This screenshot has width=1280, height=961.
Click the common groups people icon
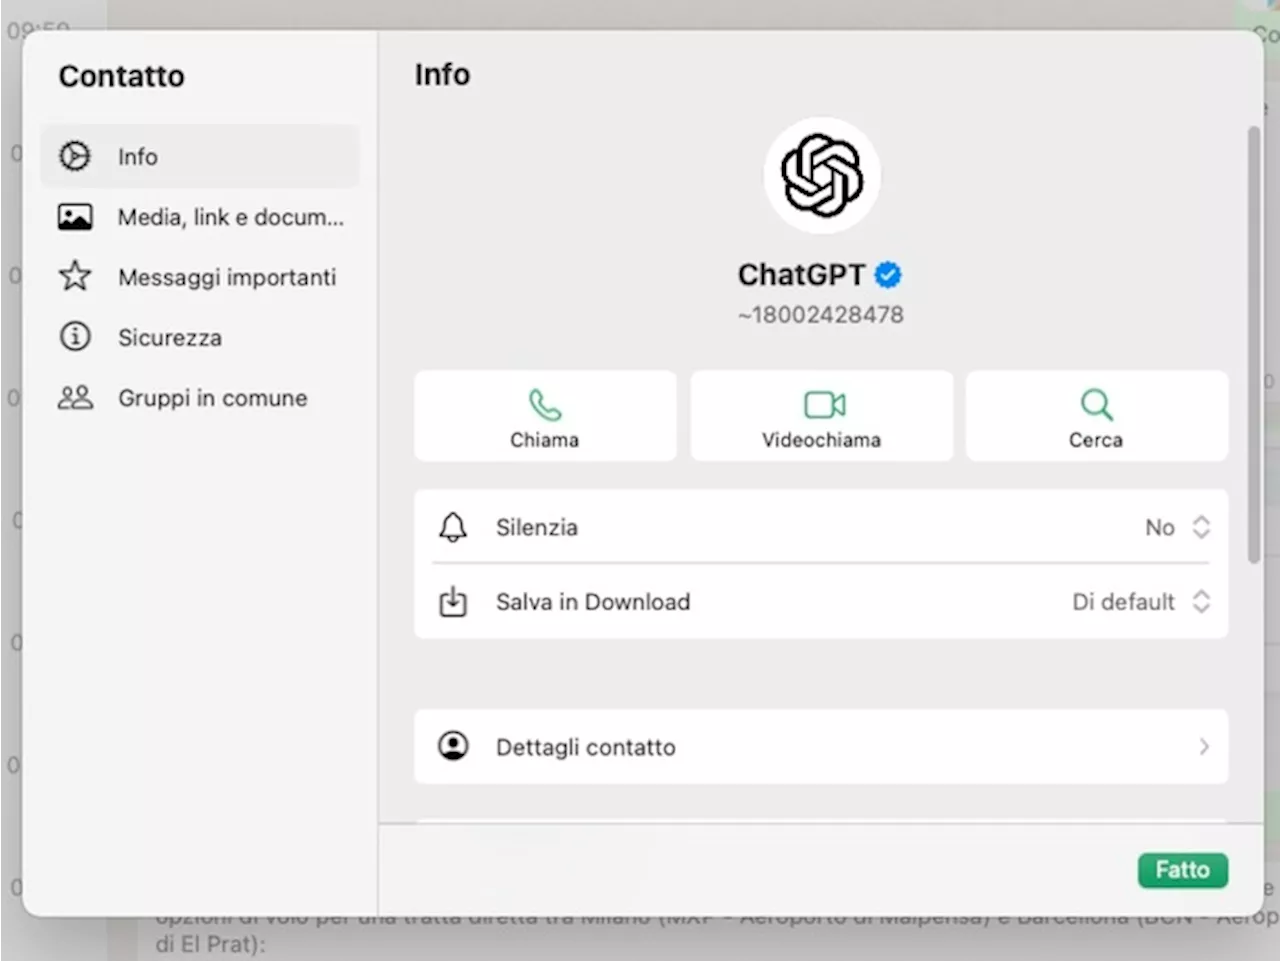click(75, 398)
